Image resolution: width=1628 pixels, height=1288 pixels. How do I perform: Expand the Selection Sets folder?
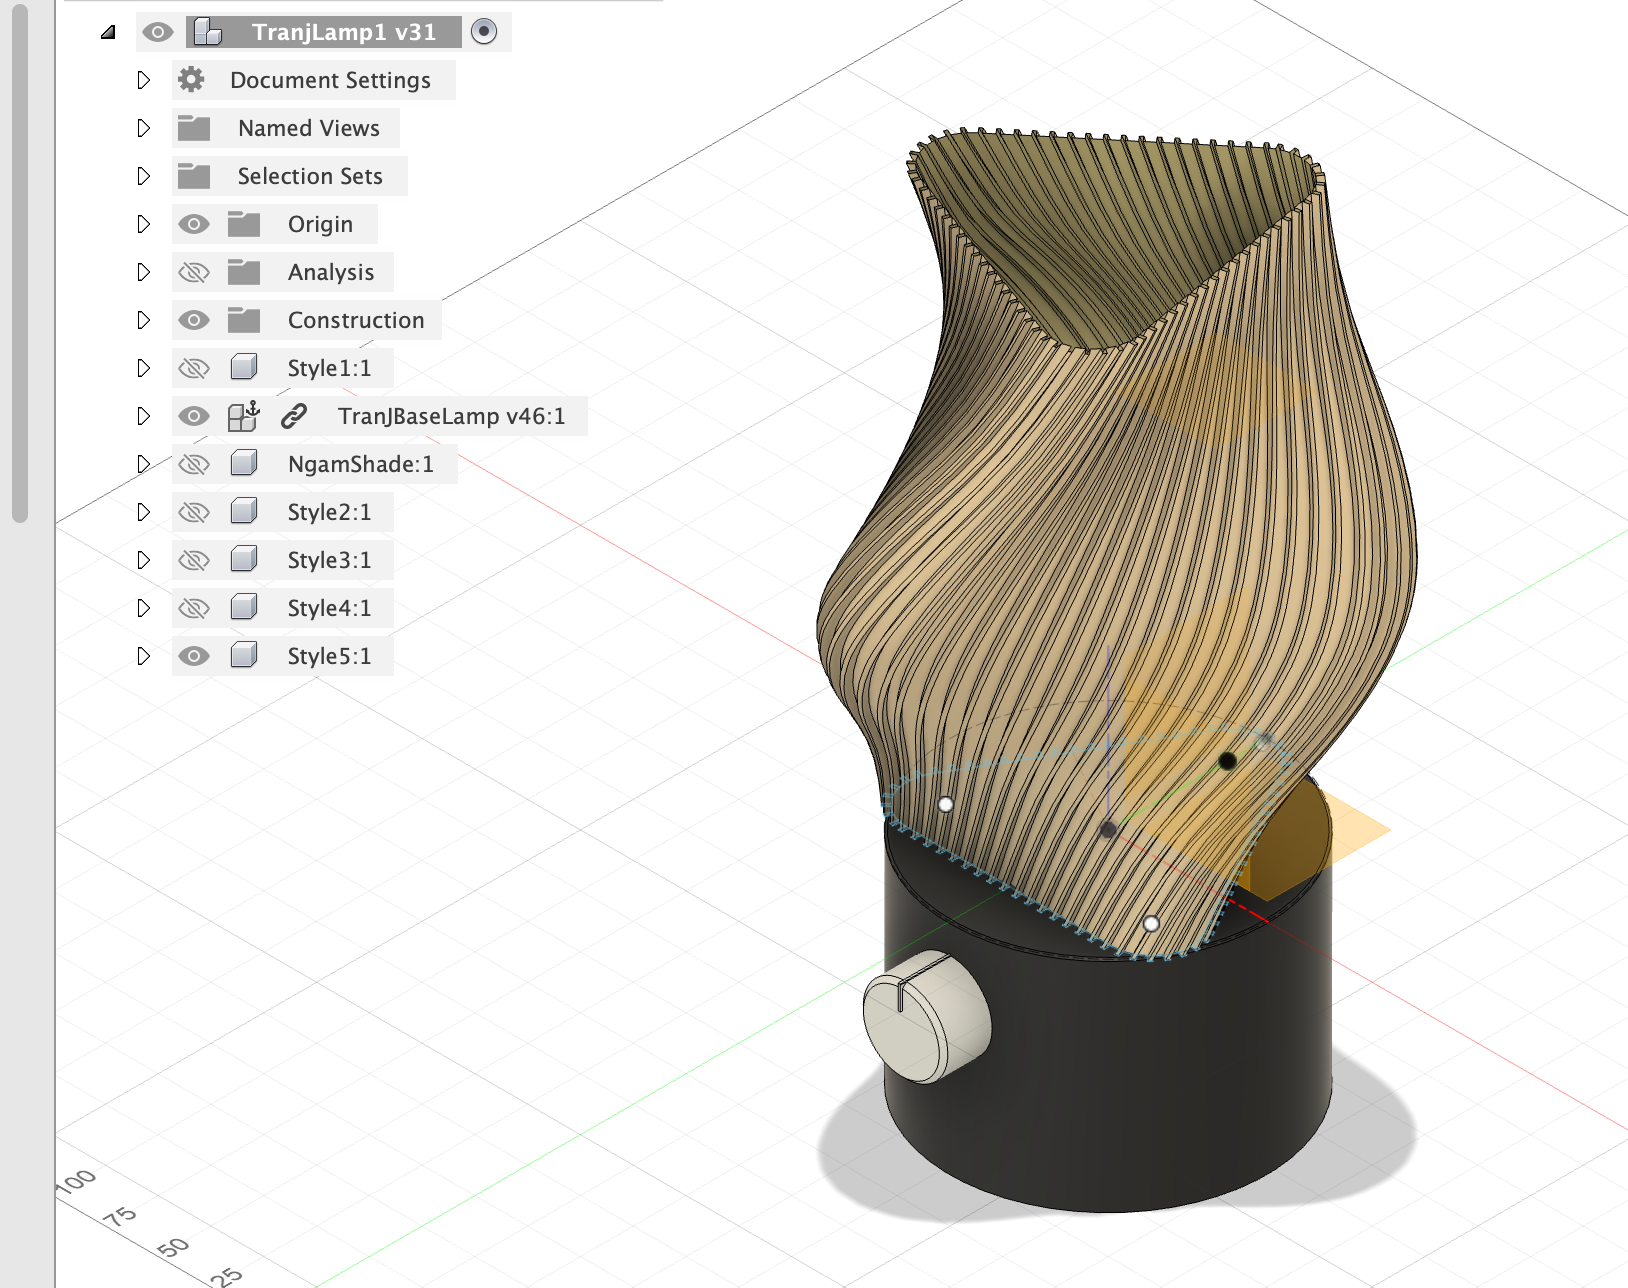[143, 176]
